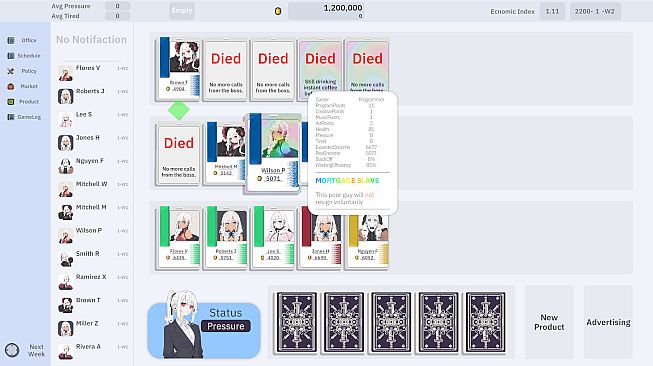The height and width of the screenshot is (366, 653).
Task: Select the last face-down card
Action: point(485,322)
